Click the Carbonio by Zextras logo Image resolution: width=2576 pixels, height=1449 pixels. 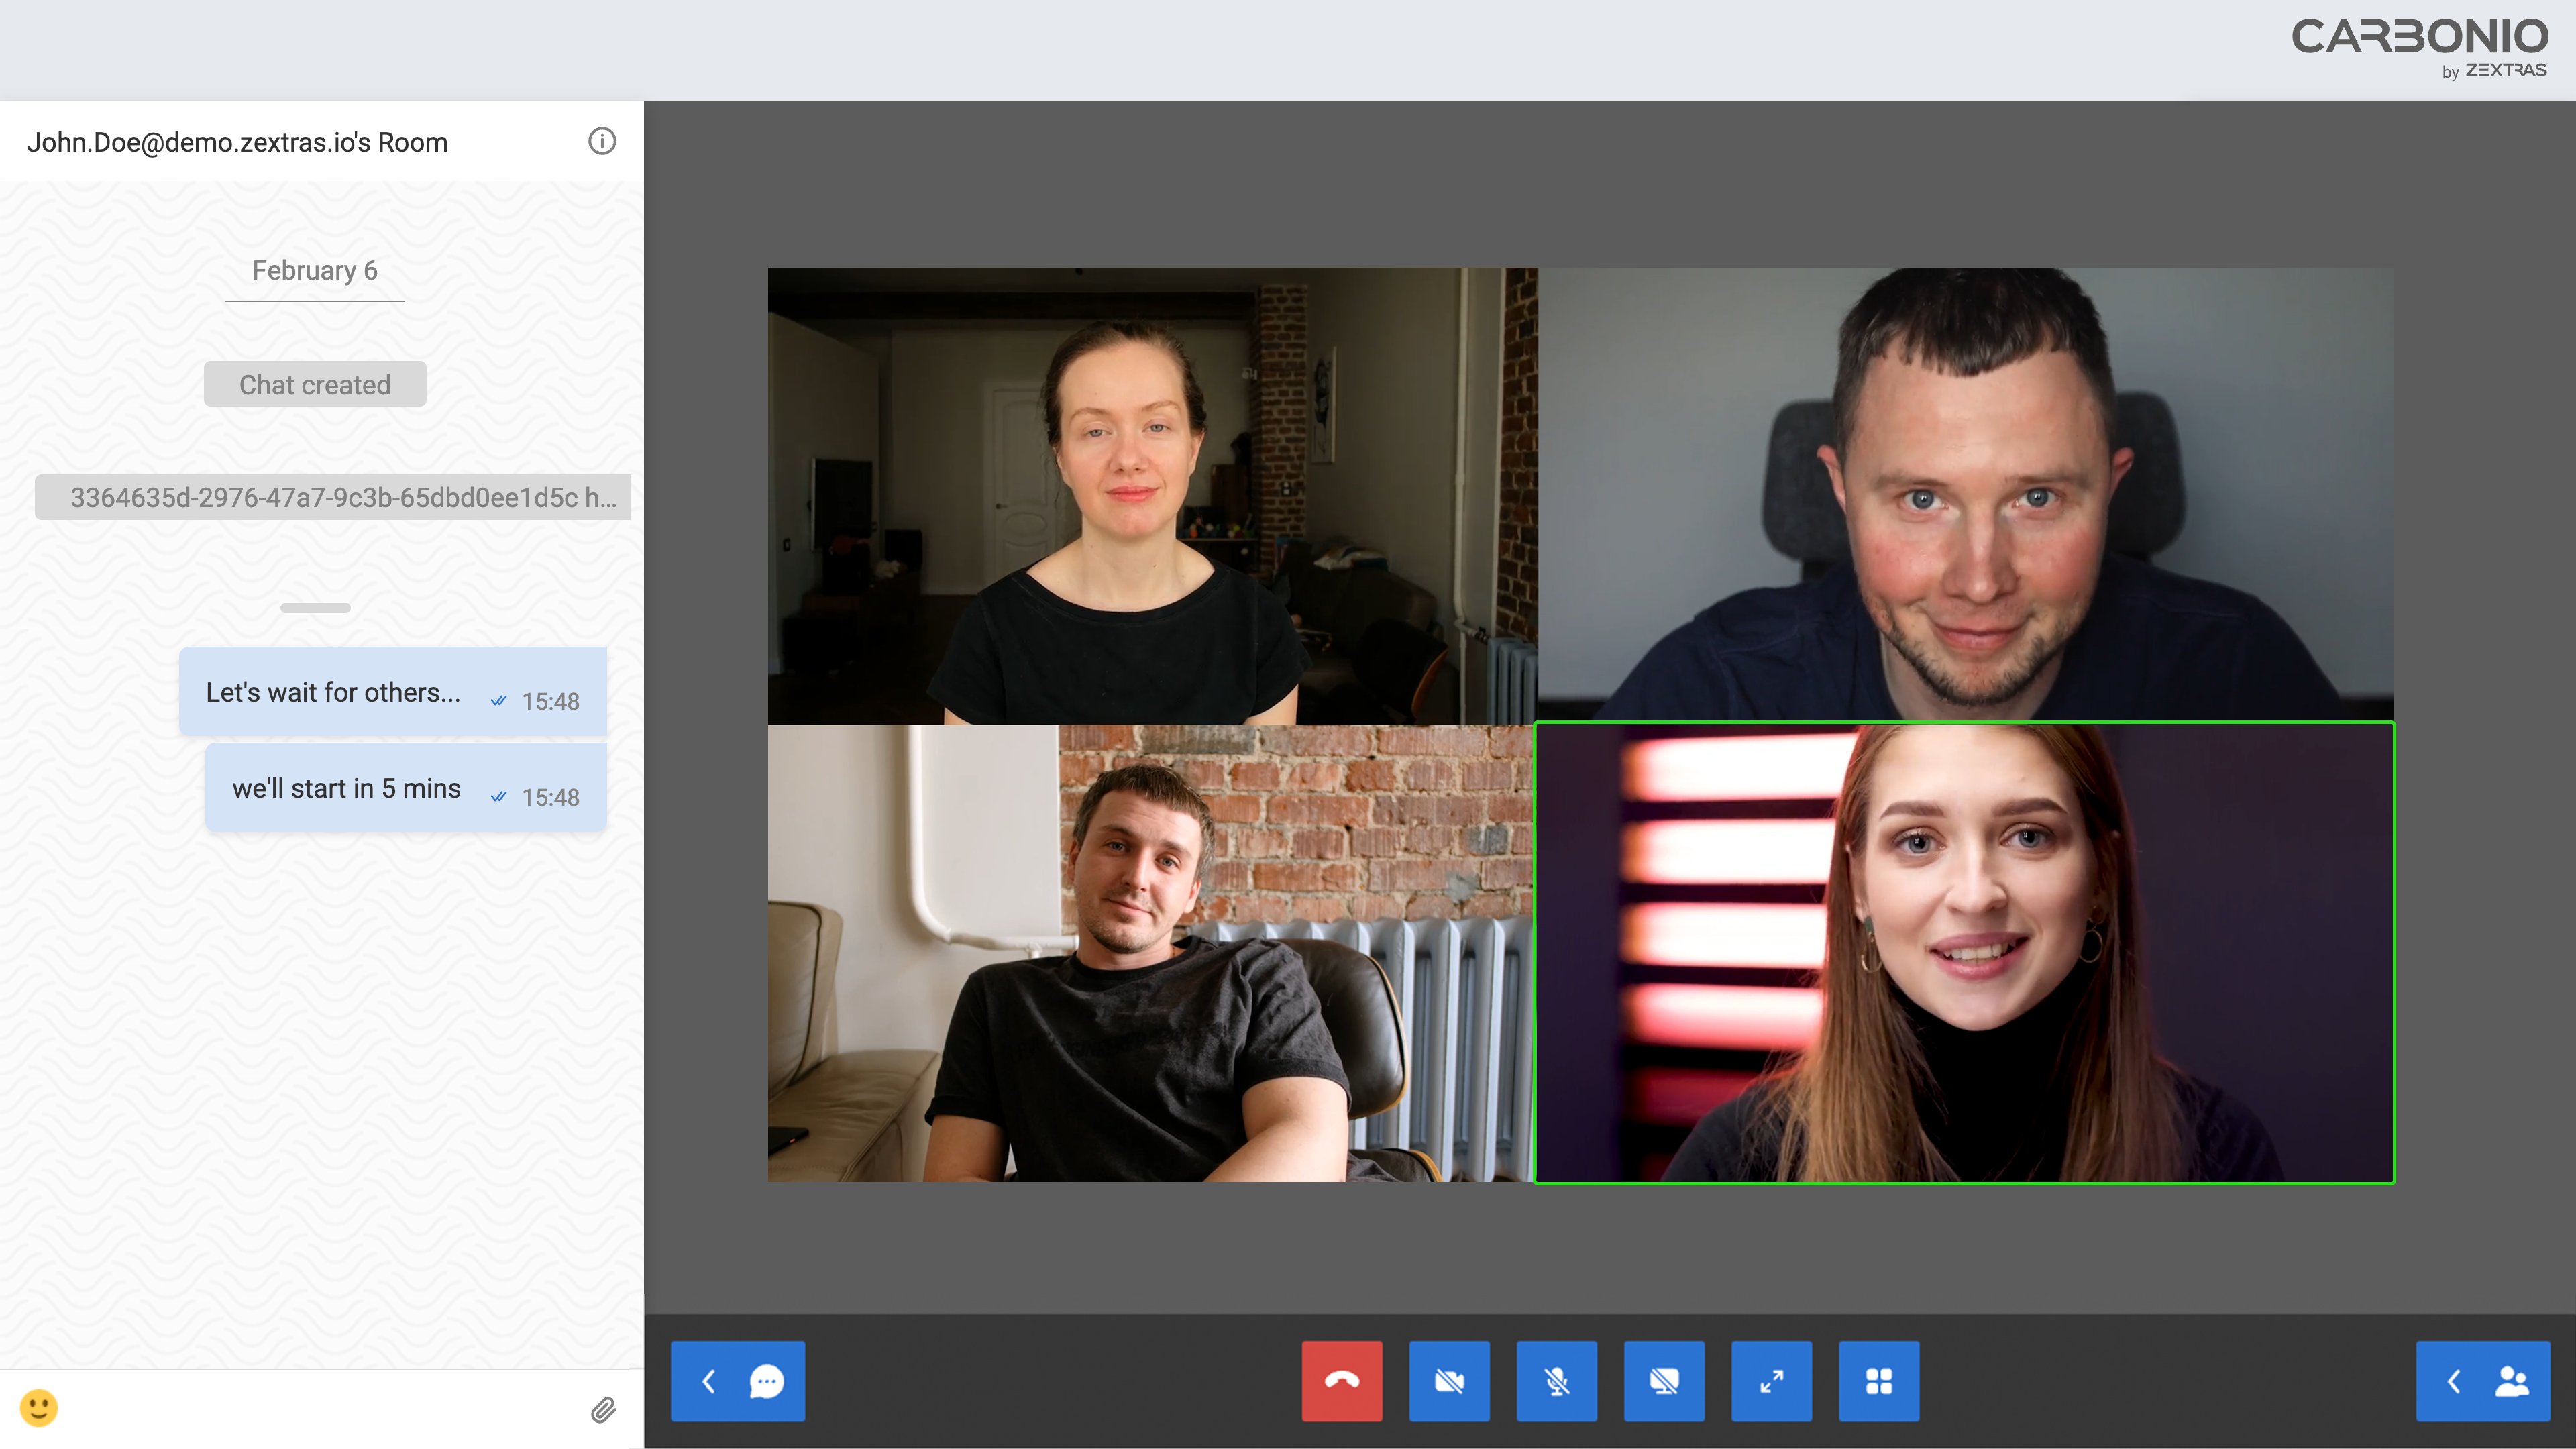coord(2420,47)
